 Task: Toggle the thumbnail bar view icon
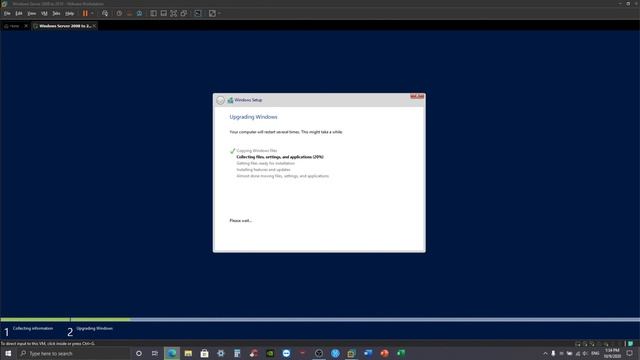[x=164, y=13]
